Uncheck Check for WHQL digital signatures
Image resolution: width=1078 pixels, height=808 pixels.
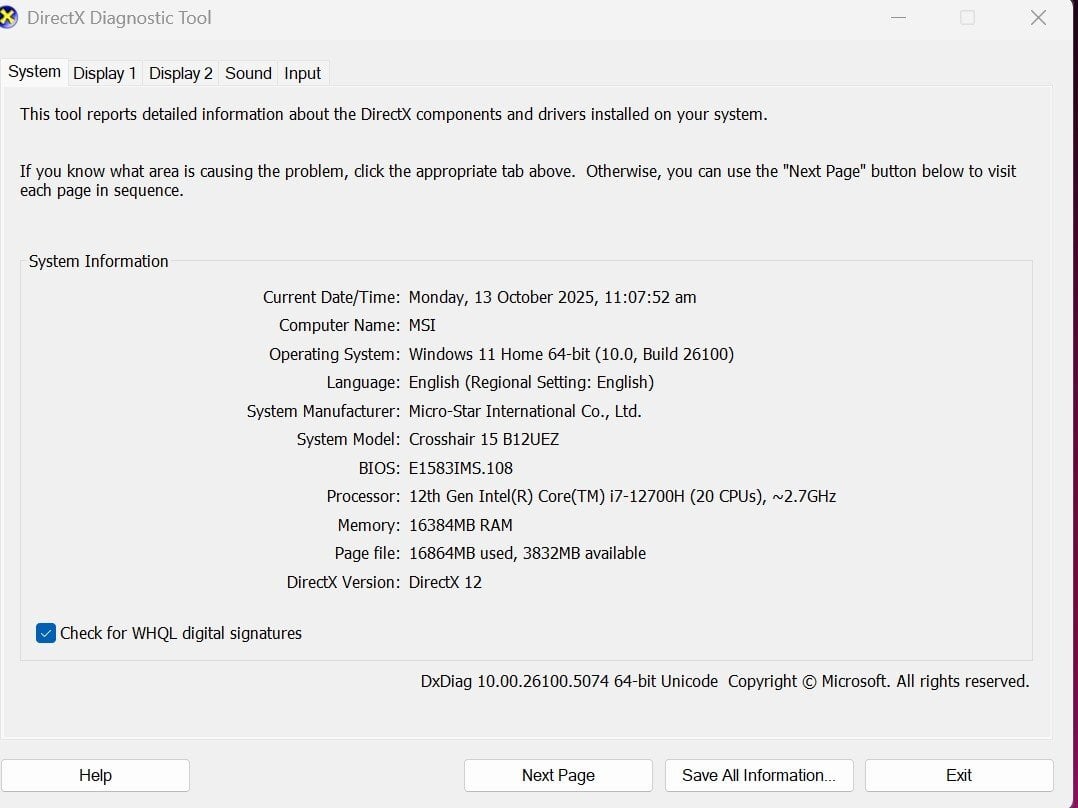pos(46,633)
